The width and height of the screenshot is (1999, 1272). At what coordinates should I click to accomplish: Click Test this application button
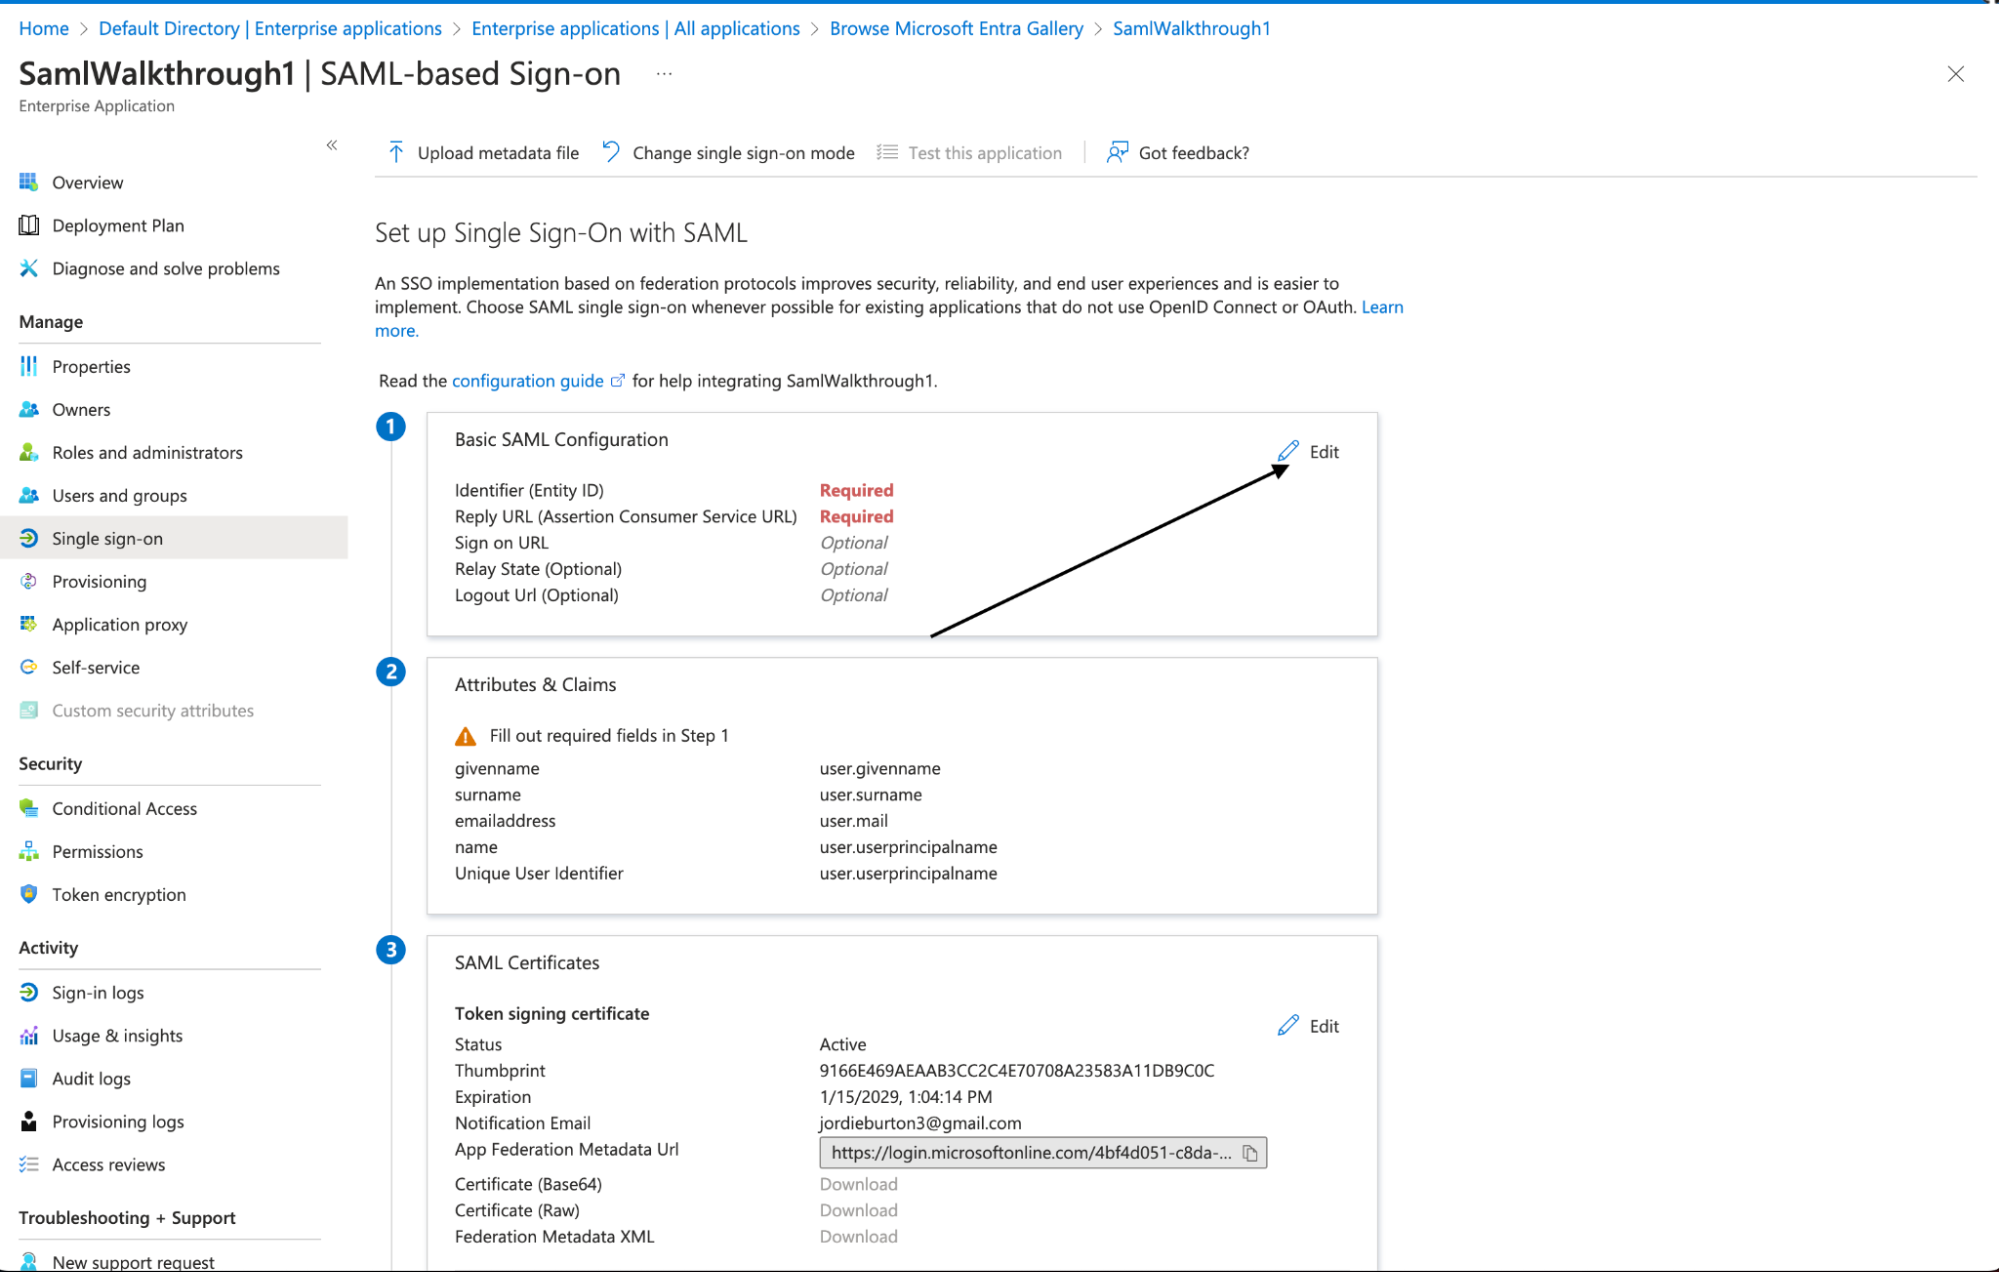click(x=969, y=152)
